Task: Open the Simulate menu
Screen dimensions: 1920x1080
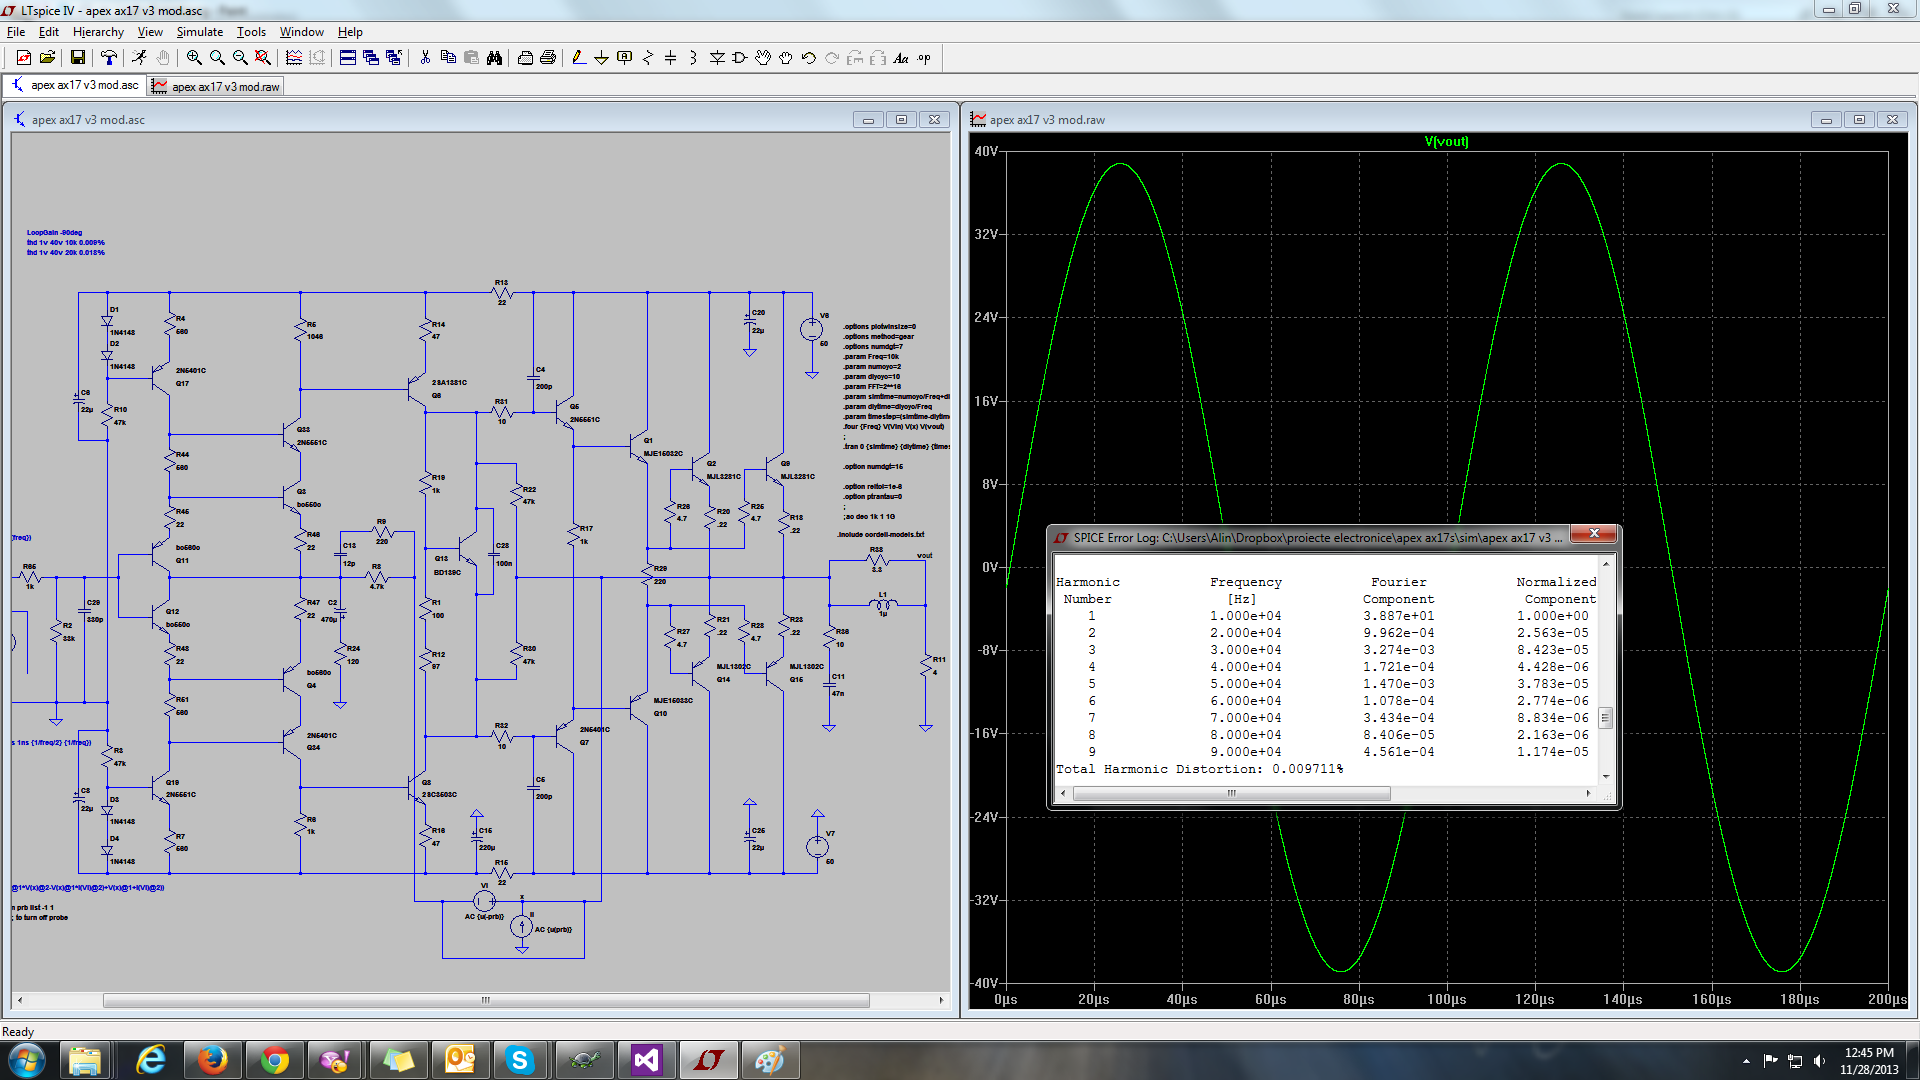Action: pos(200,32)
